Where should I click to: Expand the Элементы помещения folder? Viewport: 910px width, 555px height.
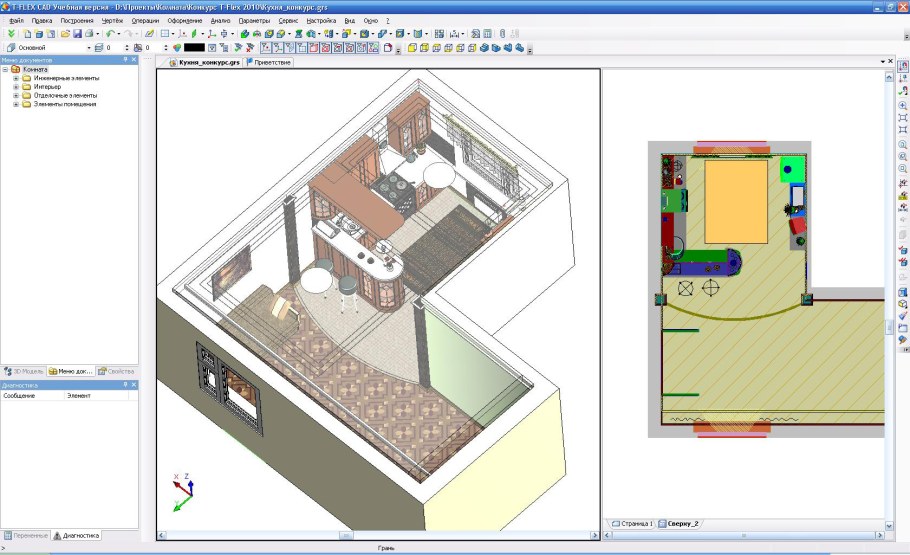[x=15, y=104]
